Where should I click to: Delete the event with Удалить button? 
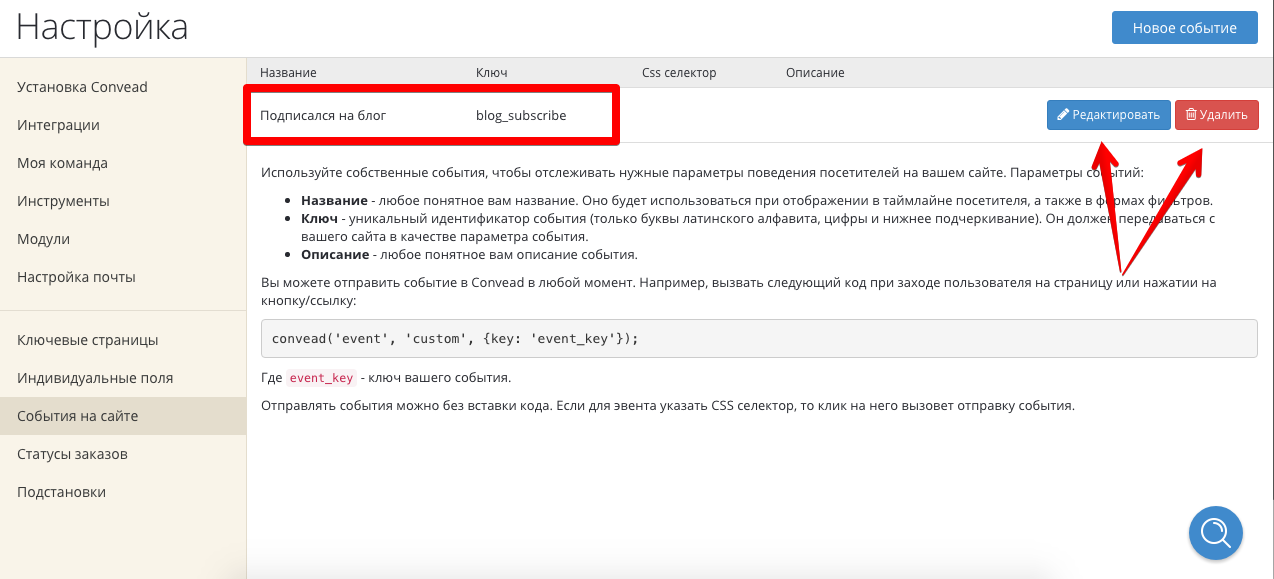tap(1217, 115)
